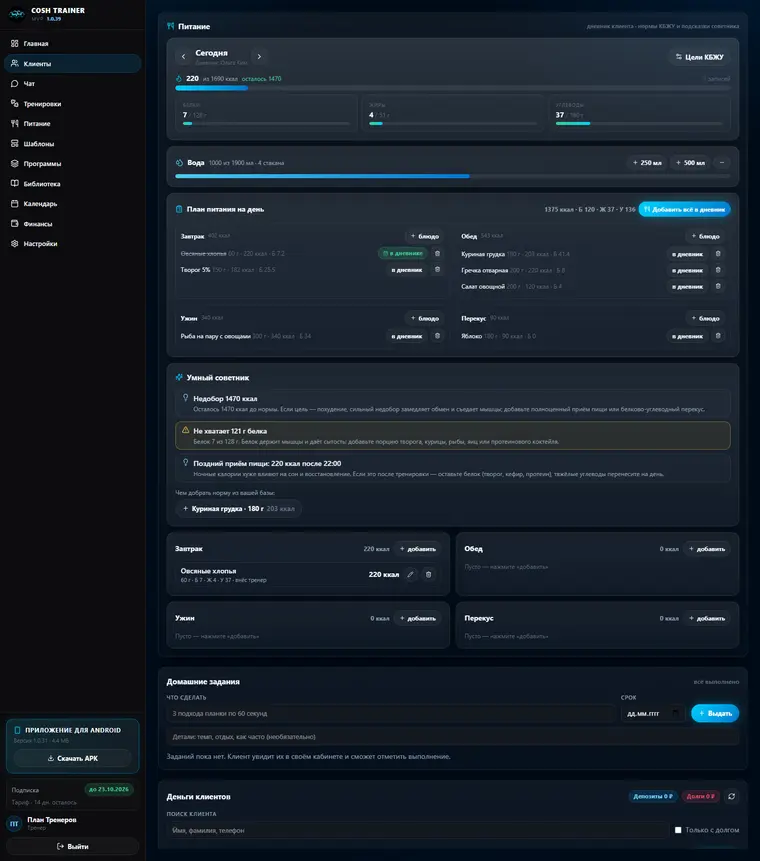Viewport: 760px width, 861px height.
Task: Click the Не хватает 121 г белка warning
Action: point(452,436)
